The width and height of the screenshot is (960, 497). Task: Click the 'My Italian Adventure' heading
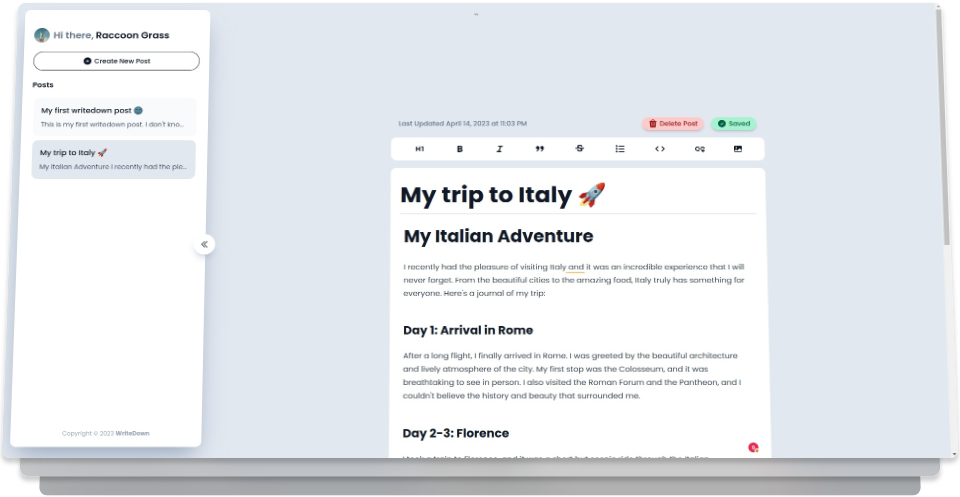(x=498, y=236)
